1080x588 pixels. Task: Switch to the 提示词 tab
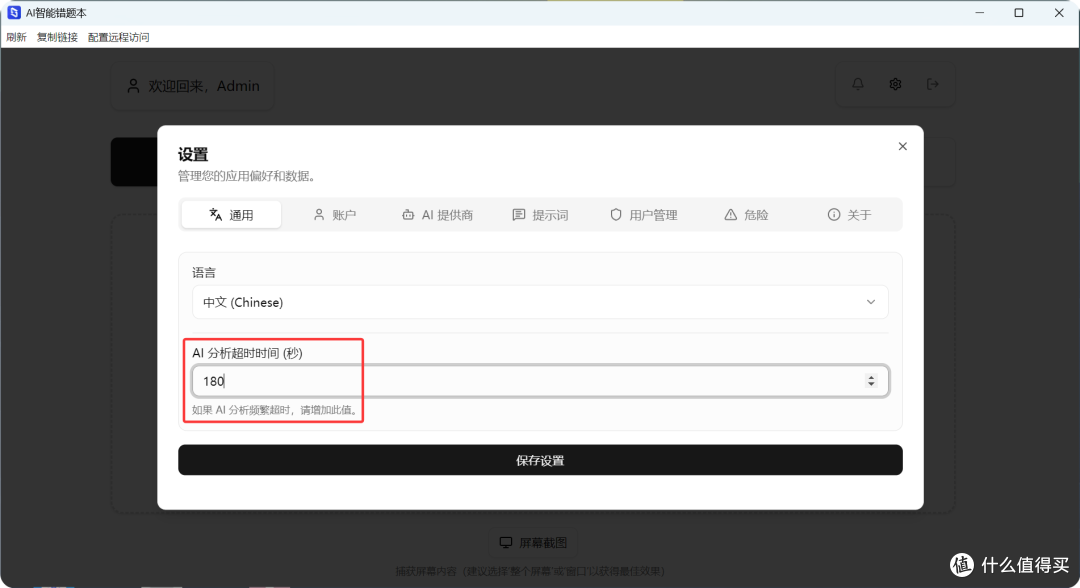point(541,215)
